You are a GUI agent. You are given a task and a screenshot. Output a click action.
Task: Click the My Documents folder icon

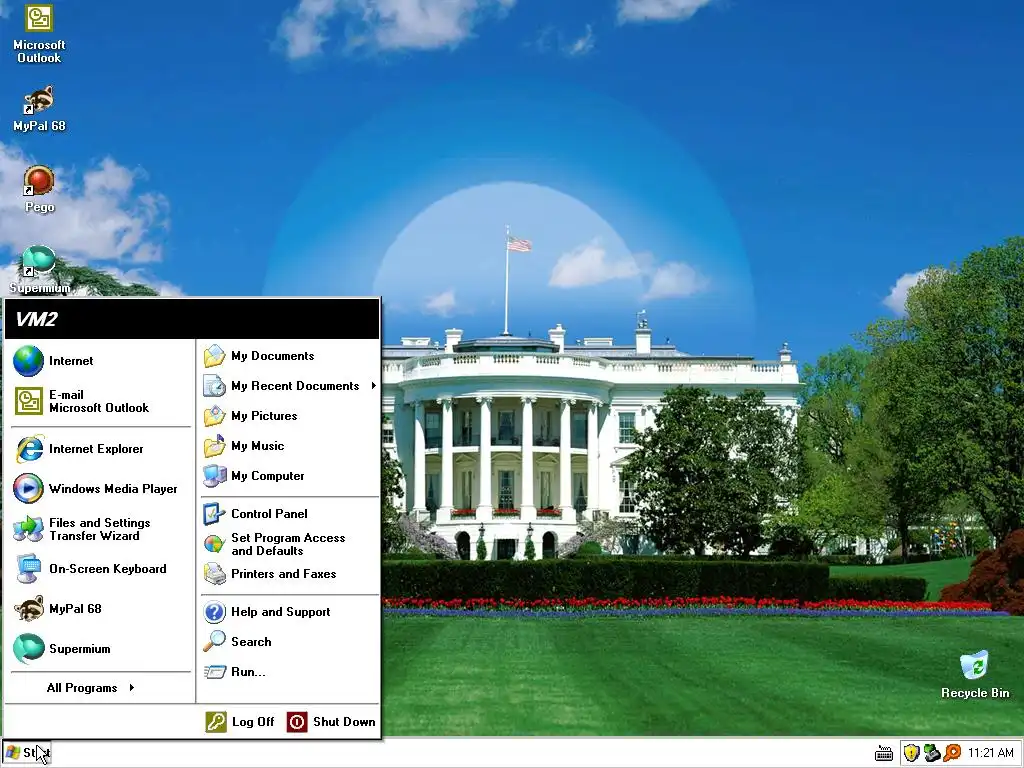point(214,356)
